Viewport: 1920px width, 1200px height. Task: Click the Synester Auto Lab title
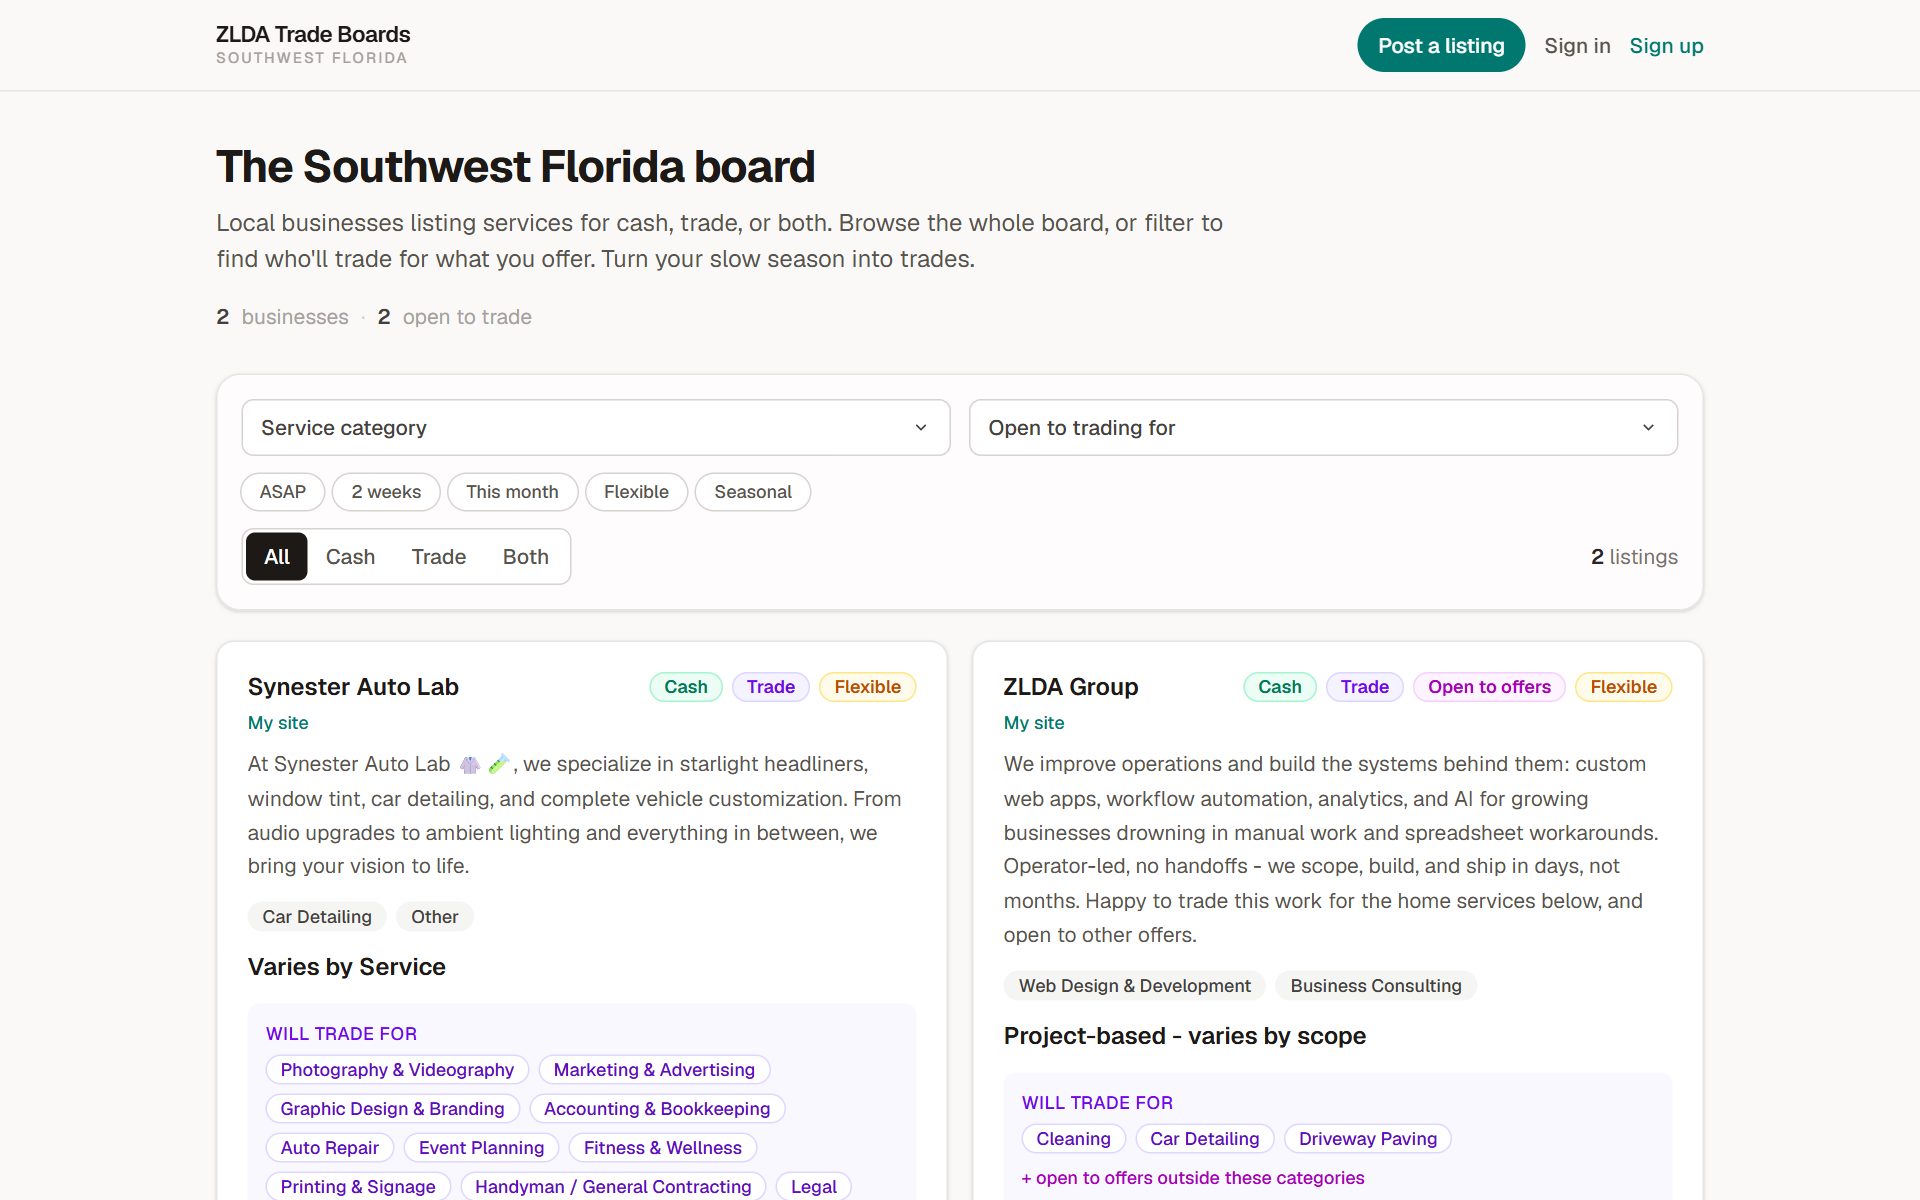pos(353,687)
